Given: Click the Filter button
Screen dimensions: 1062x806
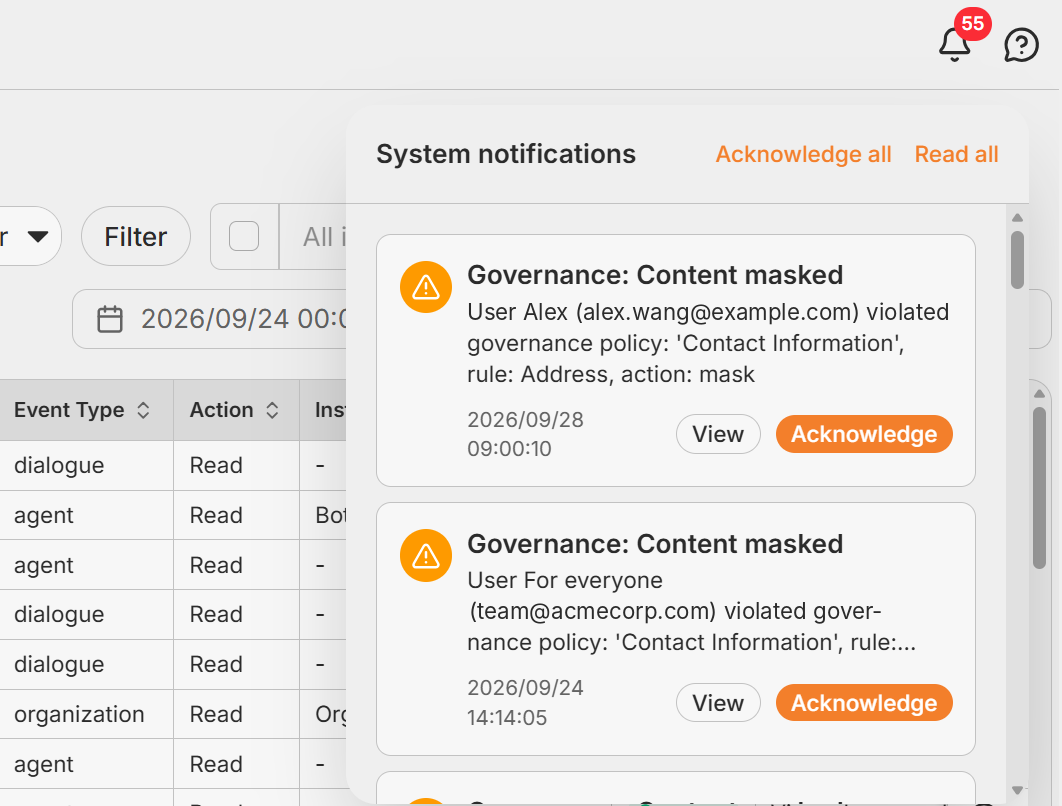Looking at the screenshot, I should pos(135,236).
